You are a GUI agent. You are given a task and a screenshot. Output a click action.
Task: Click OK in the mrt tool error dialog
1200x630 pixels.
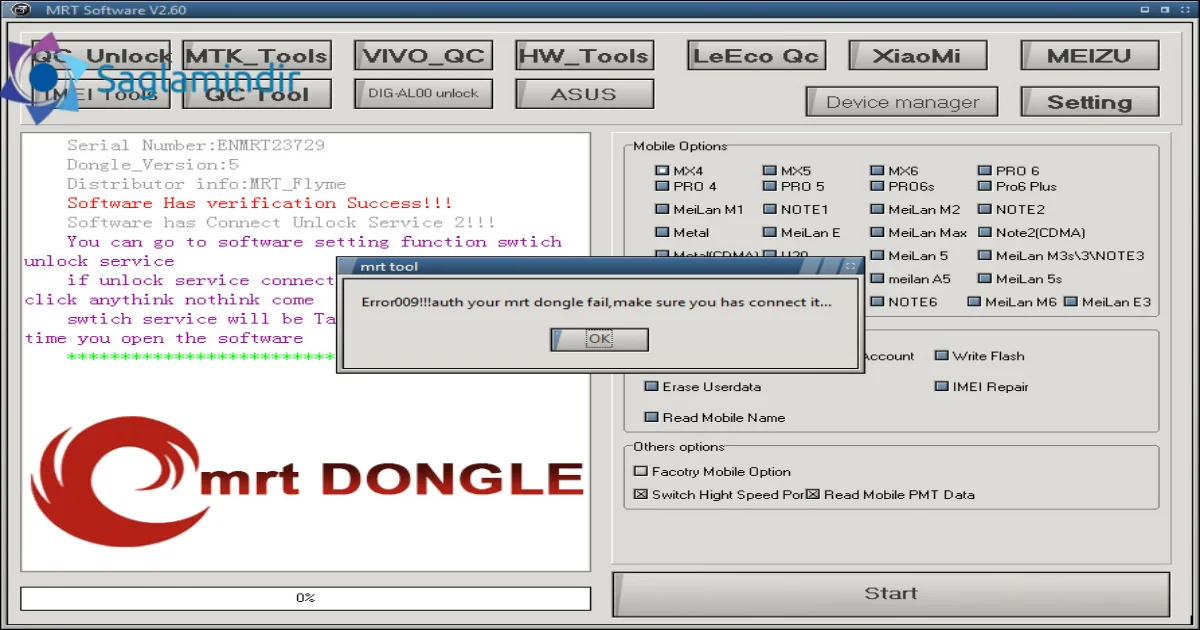(x=599, y=339)
